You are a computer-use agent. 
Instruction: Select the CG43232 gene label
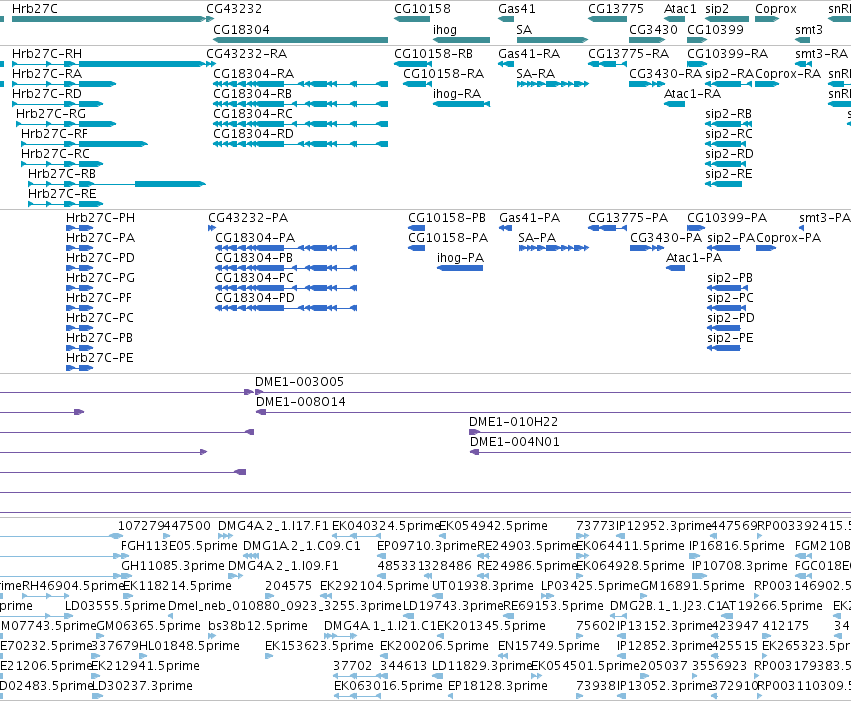[234, 9]
